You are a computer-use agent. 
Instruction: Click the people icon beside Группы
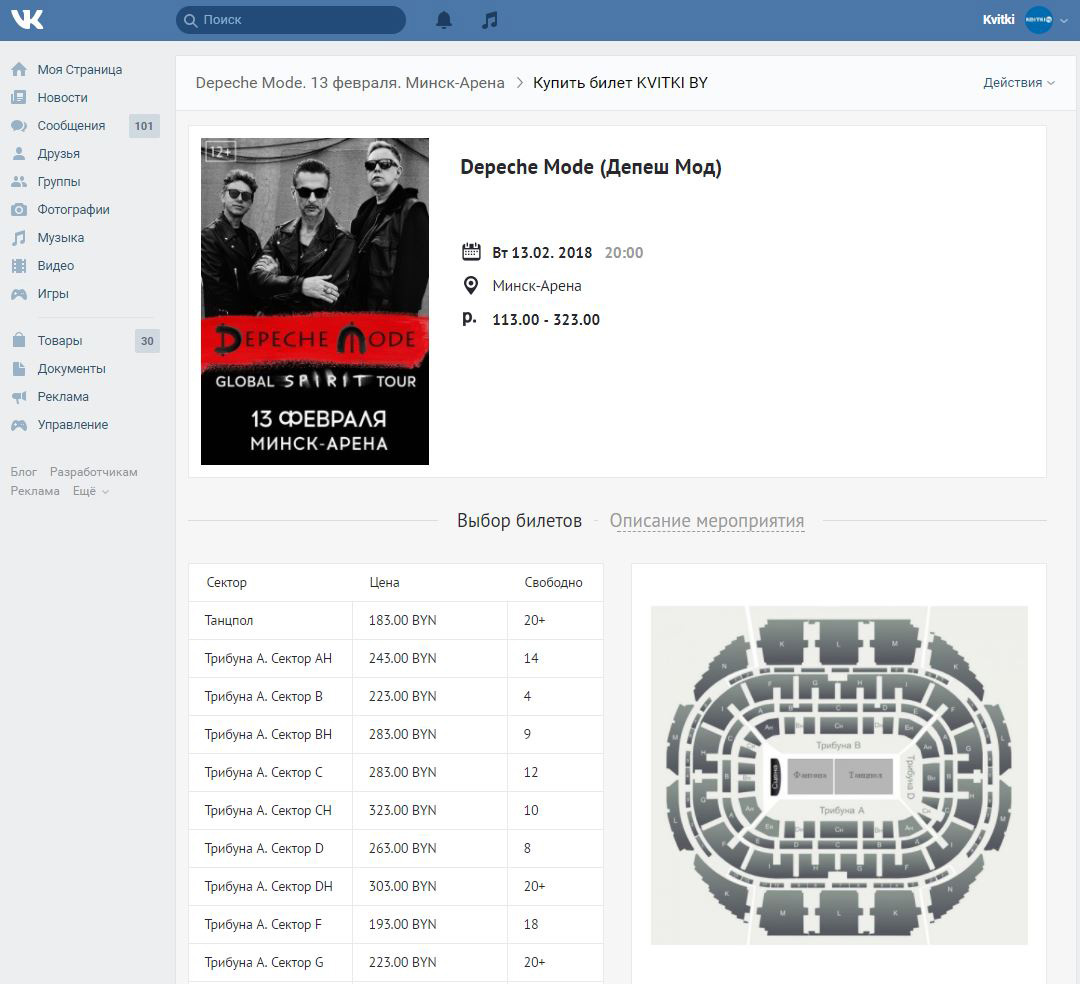19,182
